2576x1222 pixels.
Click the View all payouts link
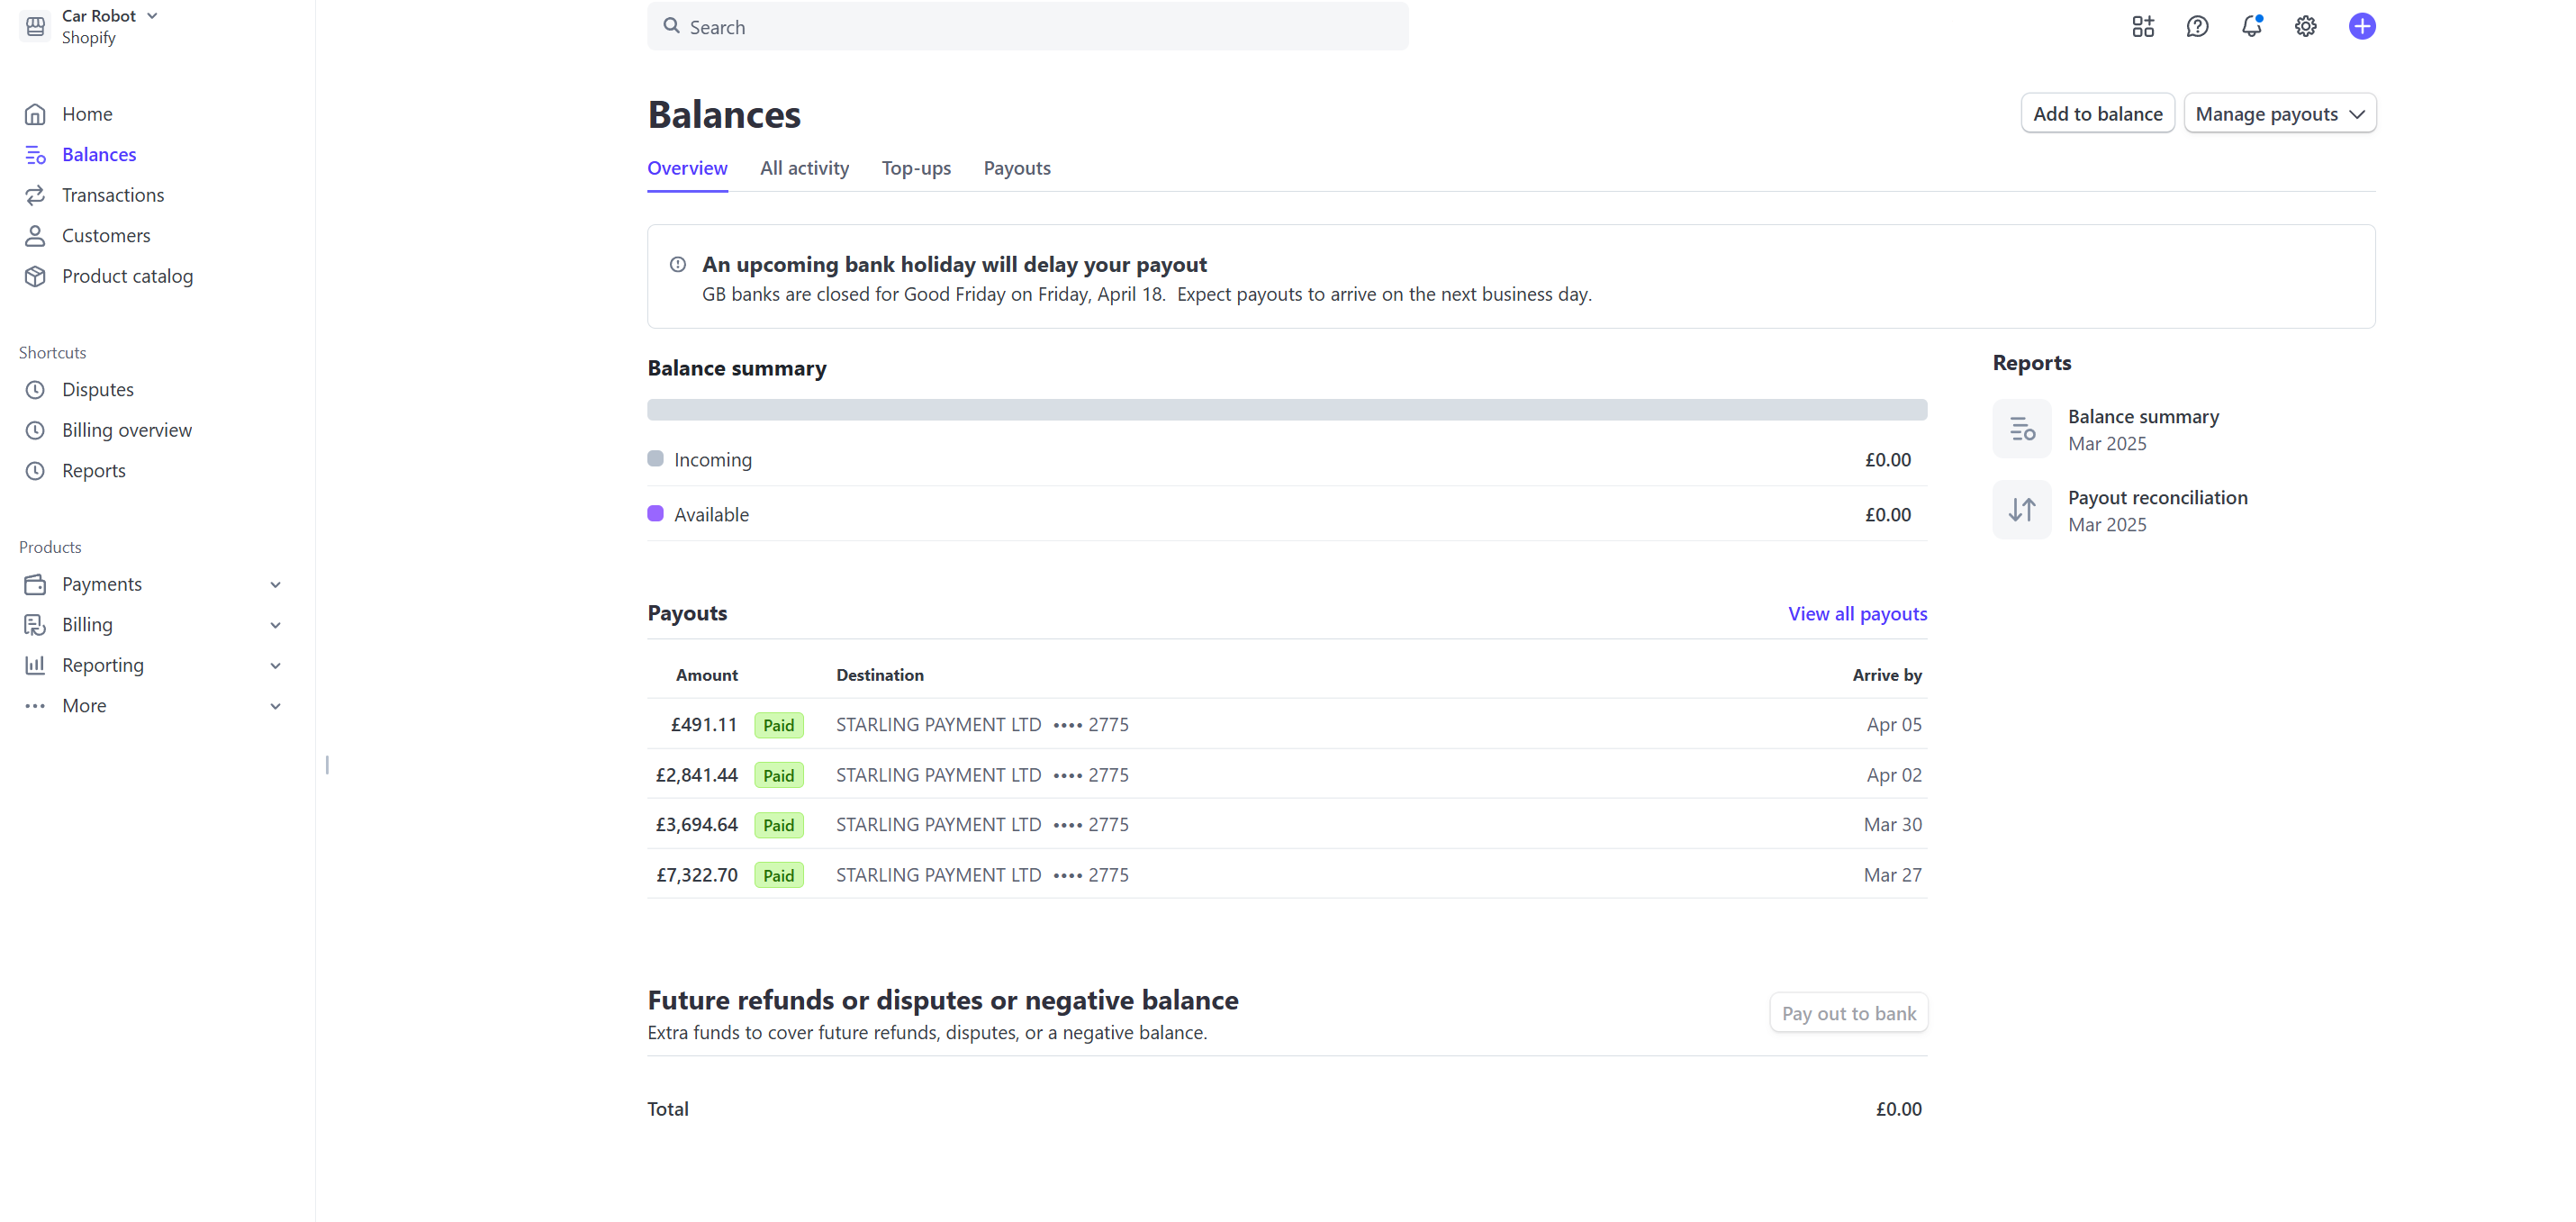pyautogui.click(x=1857, y=614)
